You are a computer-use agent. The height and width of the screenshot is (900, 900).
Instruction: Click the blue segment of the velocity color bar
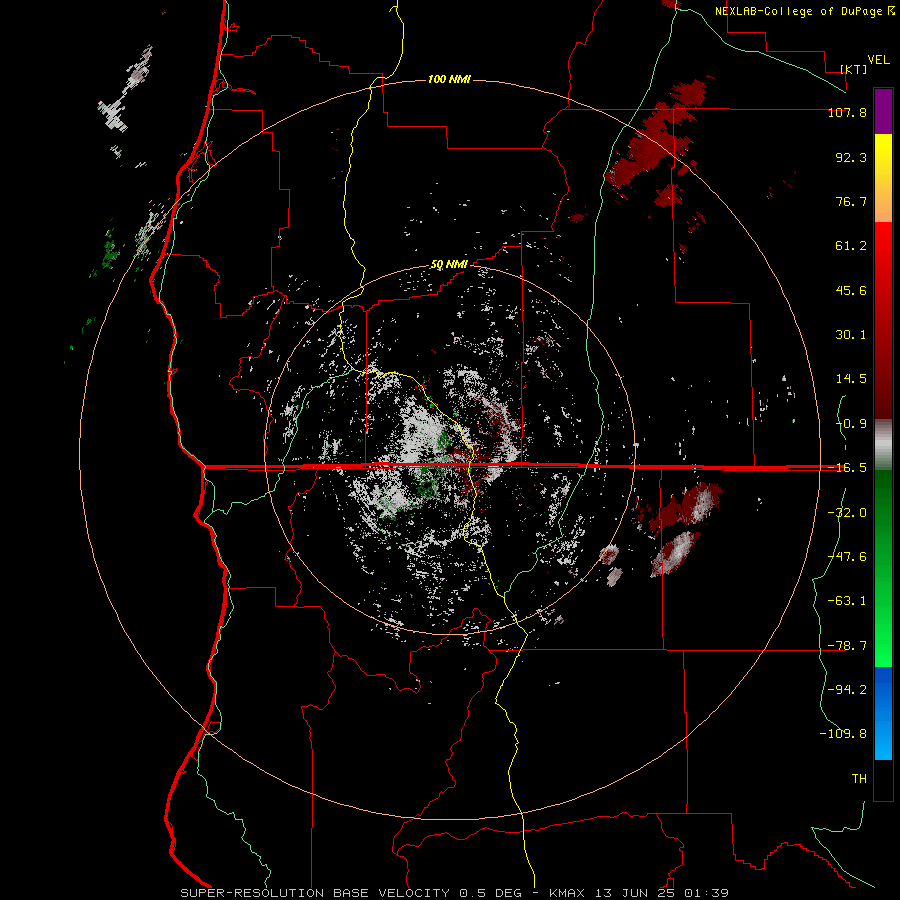[x=883, y=713]
